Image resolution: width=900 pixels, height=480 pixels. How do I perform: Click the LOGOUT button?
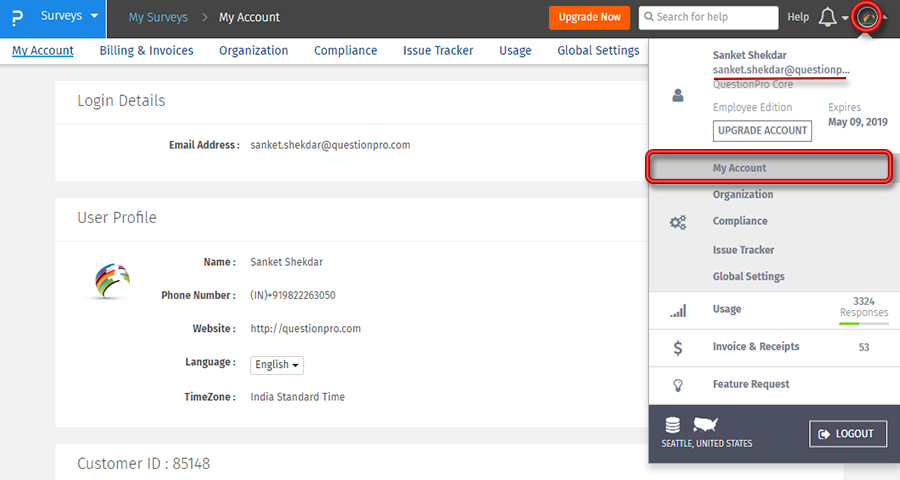pyautogui.click(x=848, y=433)
